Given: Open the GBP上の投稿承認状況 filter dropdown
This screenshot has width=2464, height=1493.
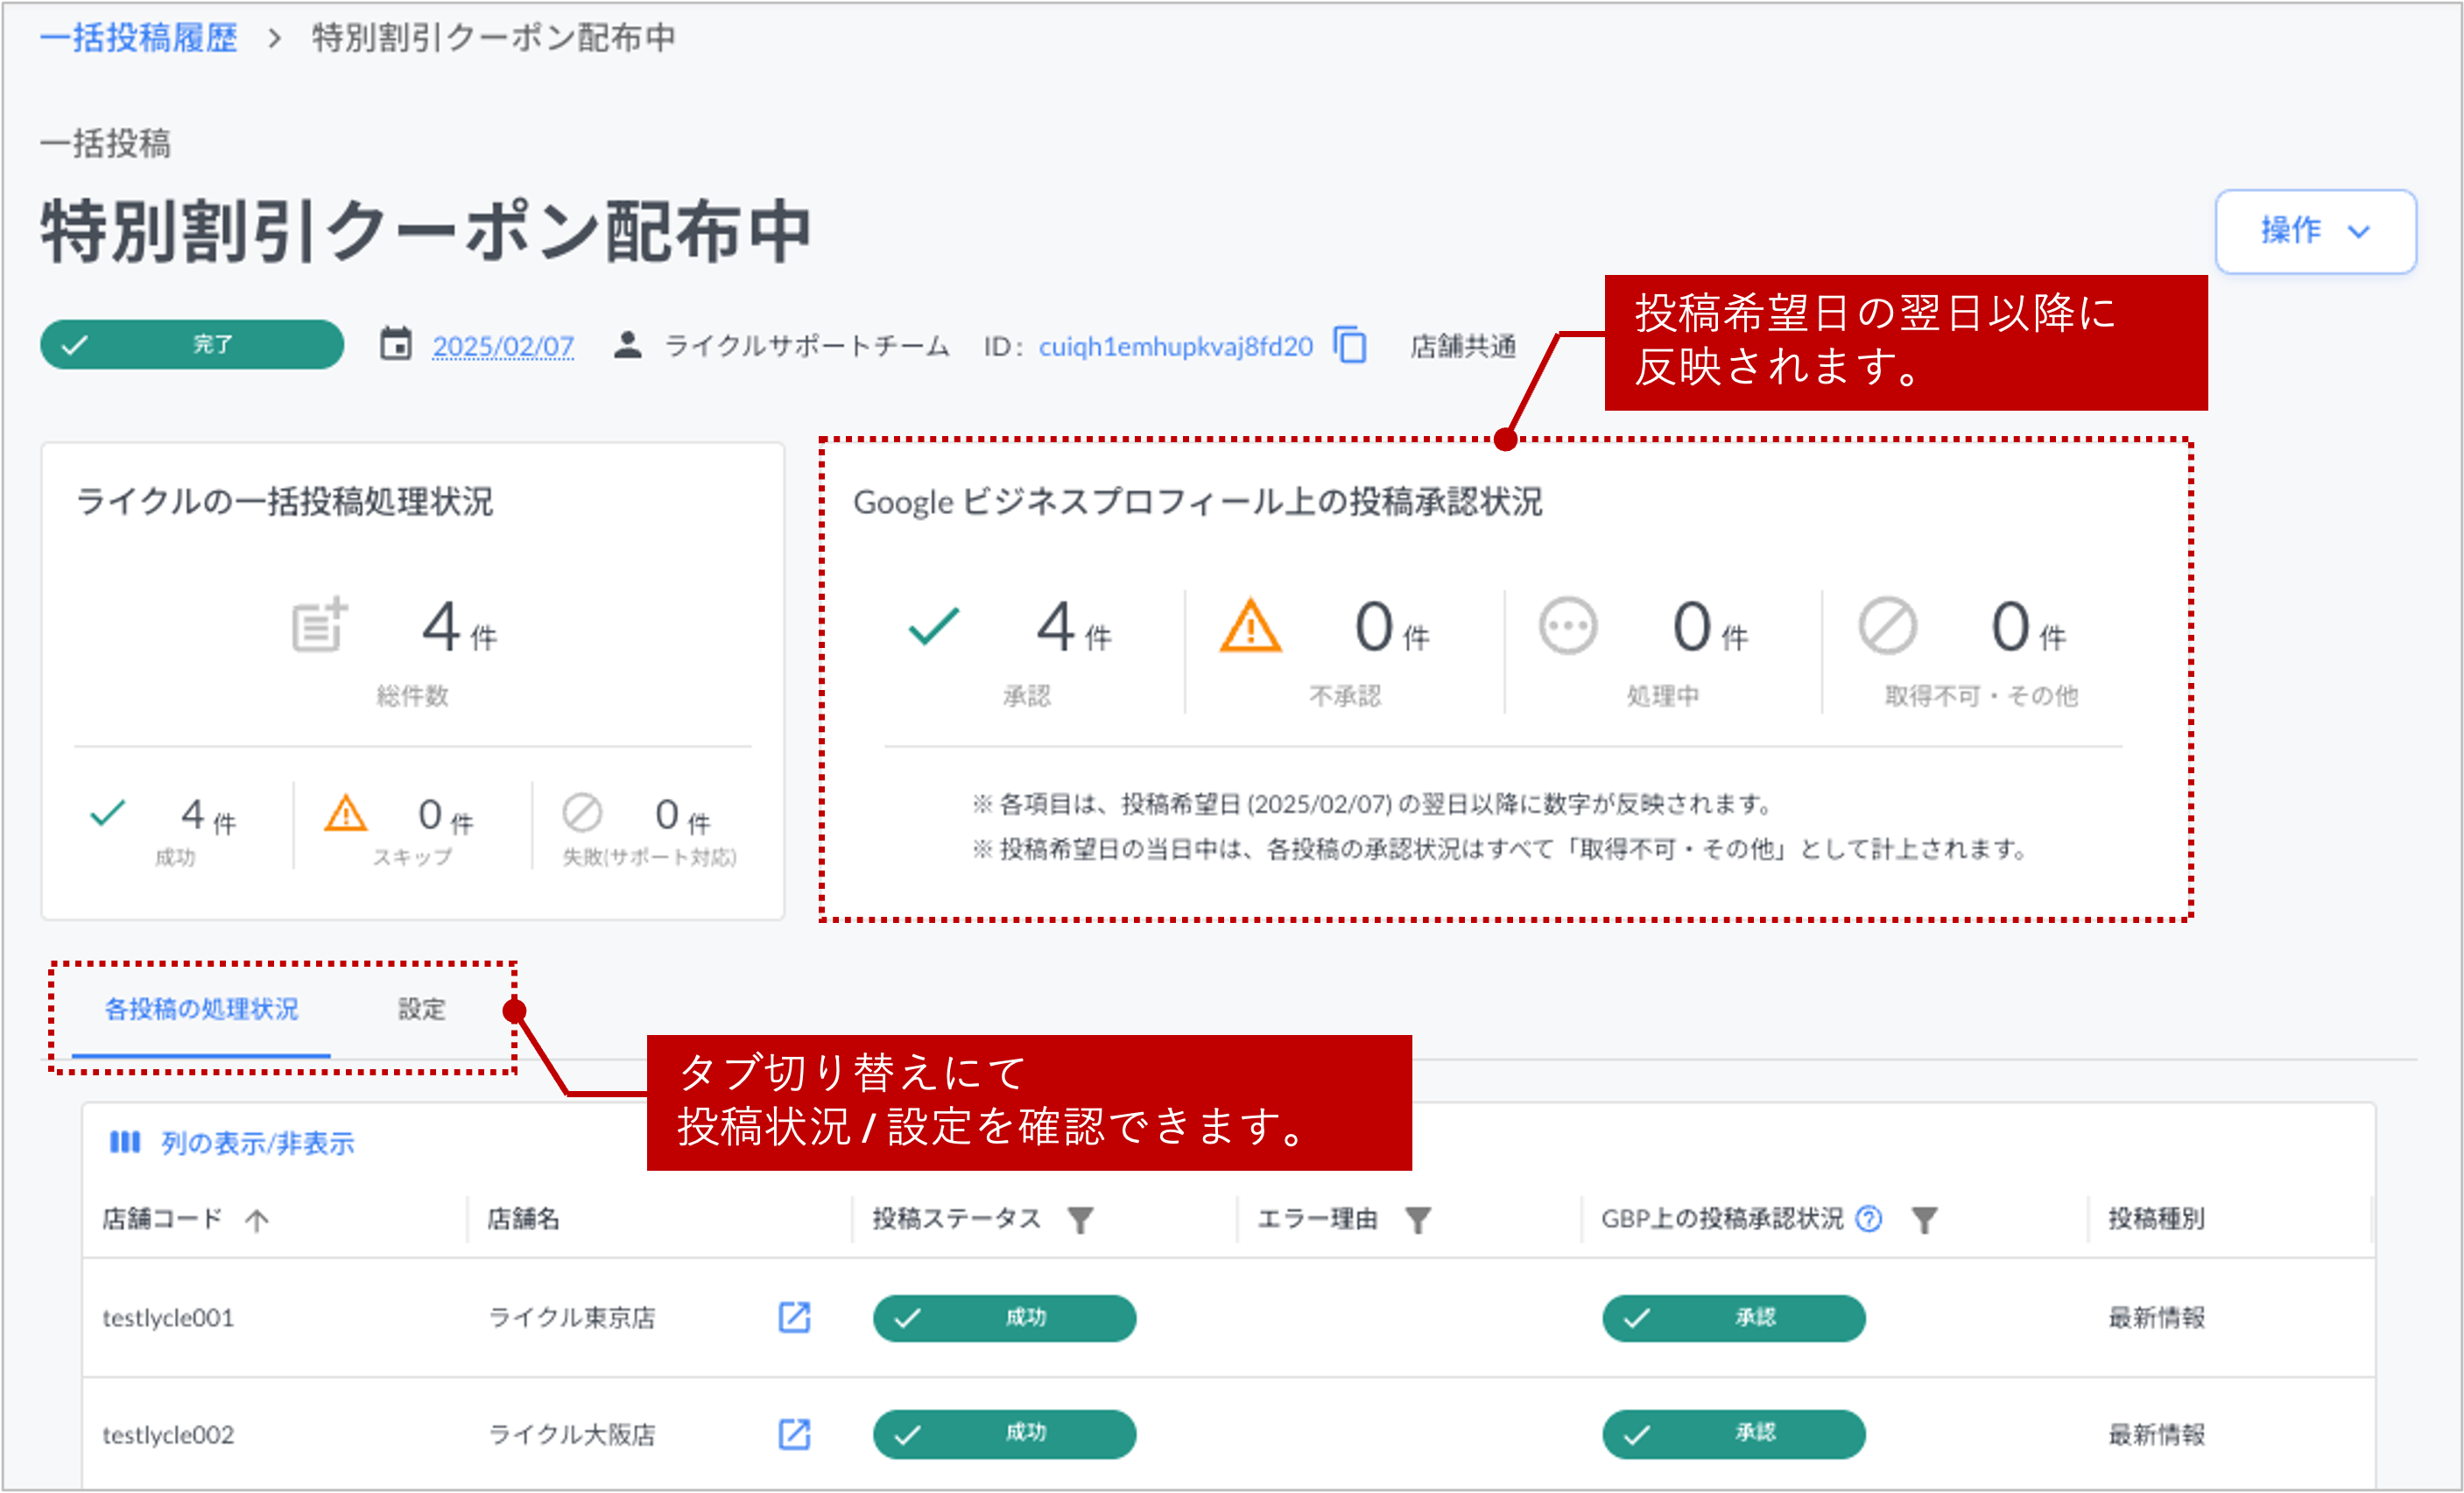Looking at the screenshot, I should tap(1924, 1218).
